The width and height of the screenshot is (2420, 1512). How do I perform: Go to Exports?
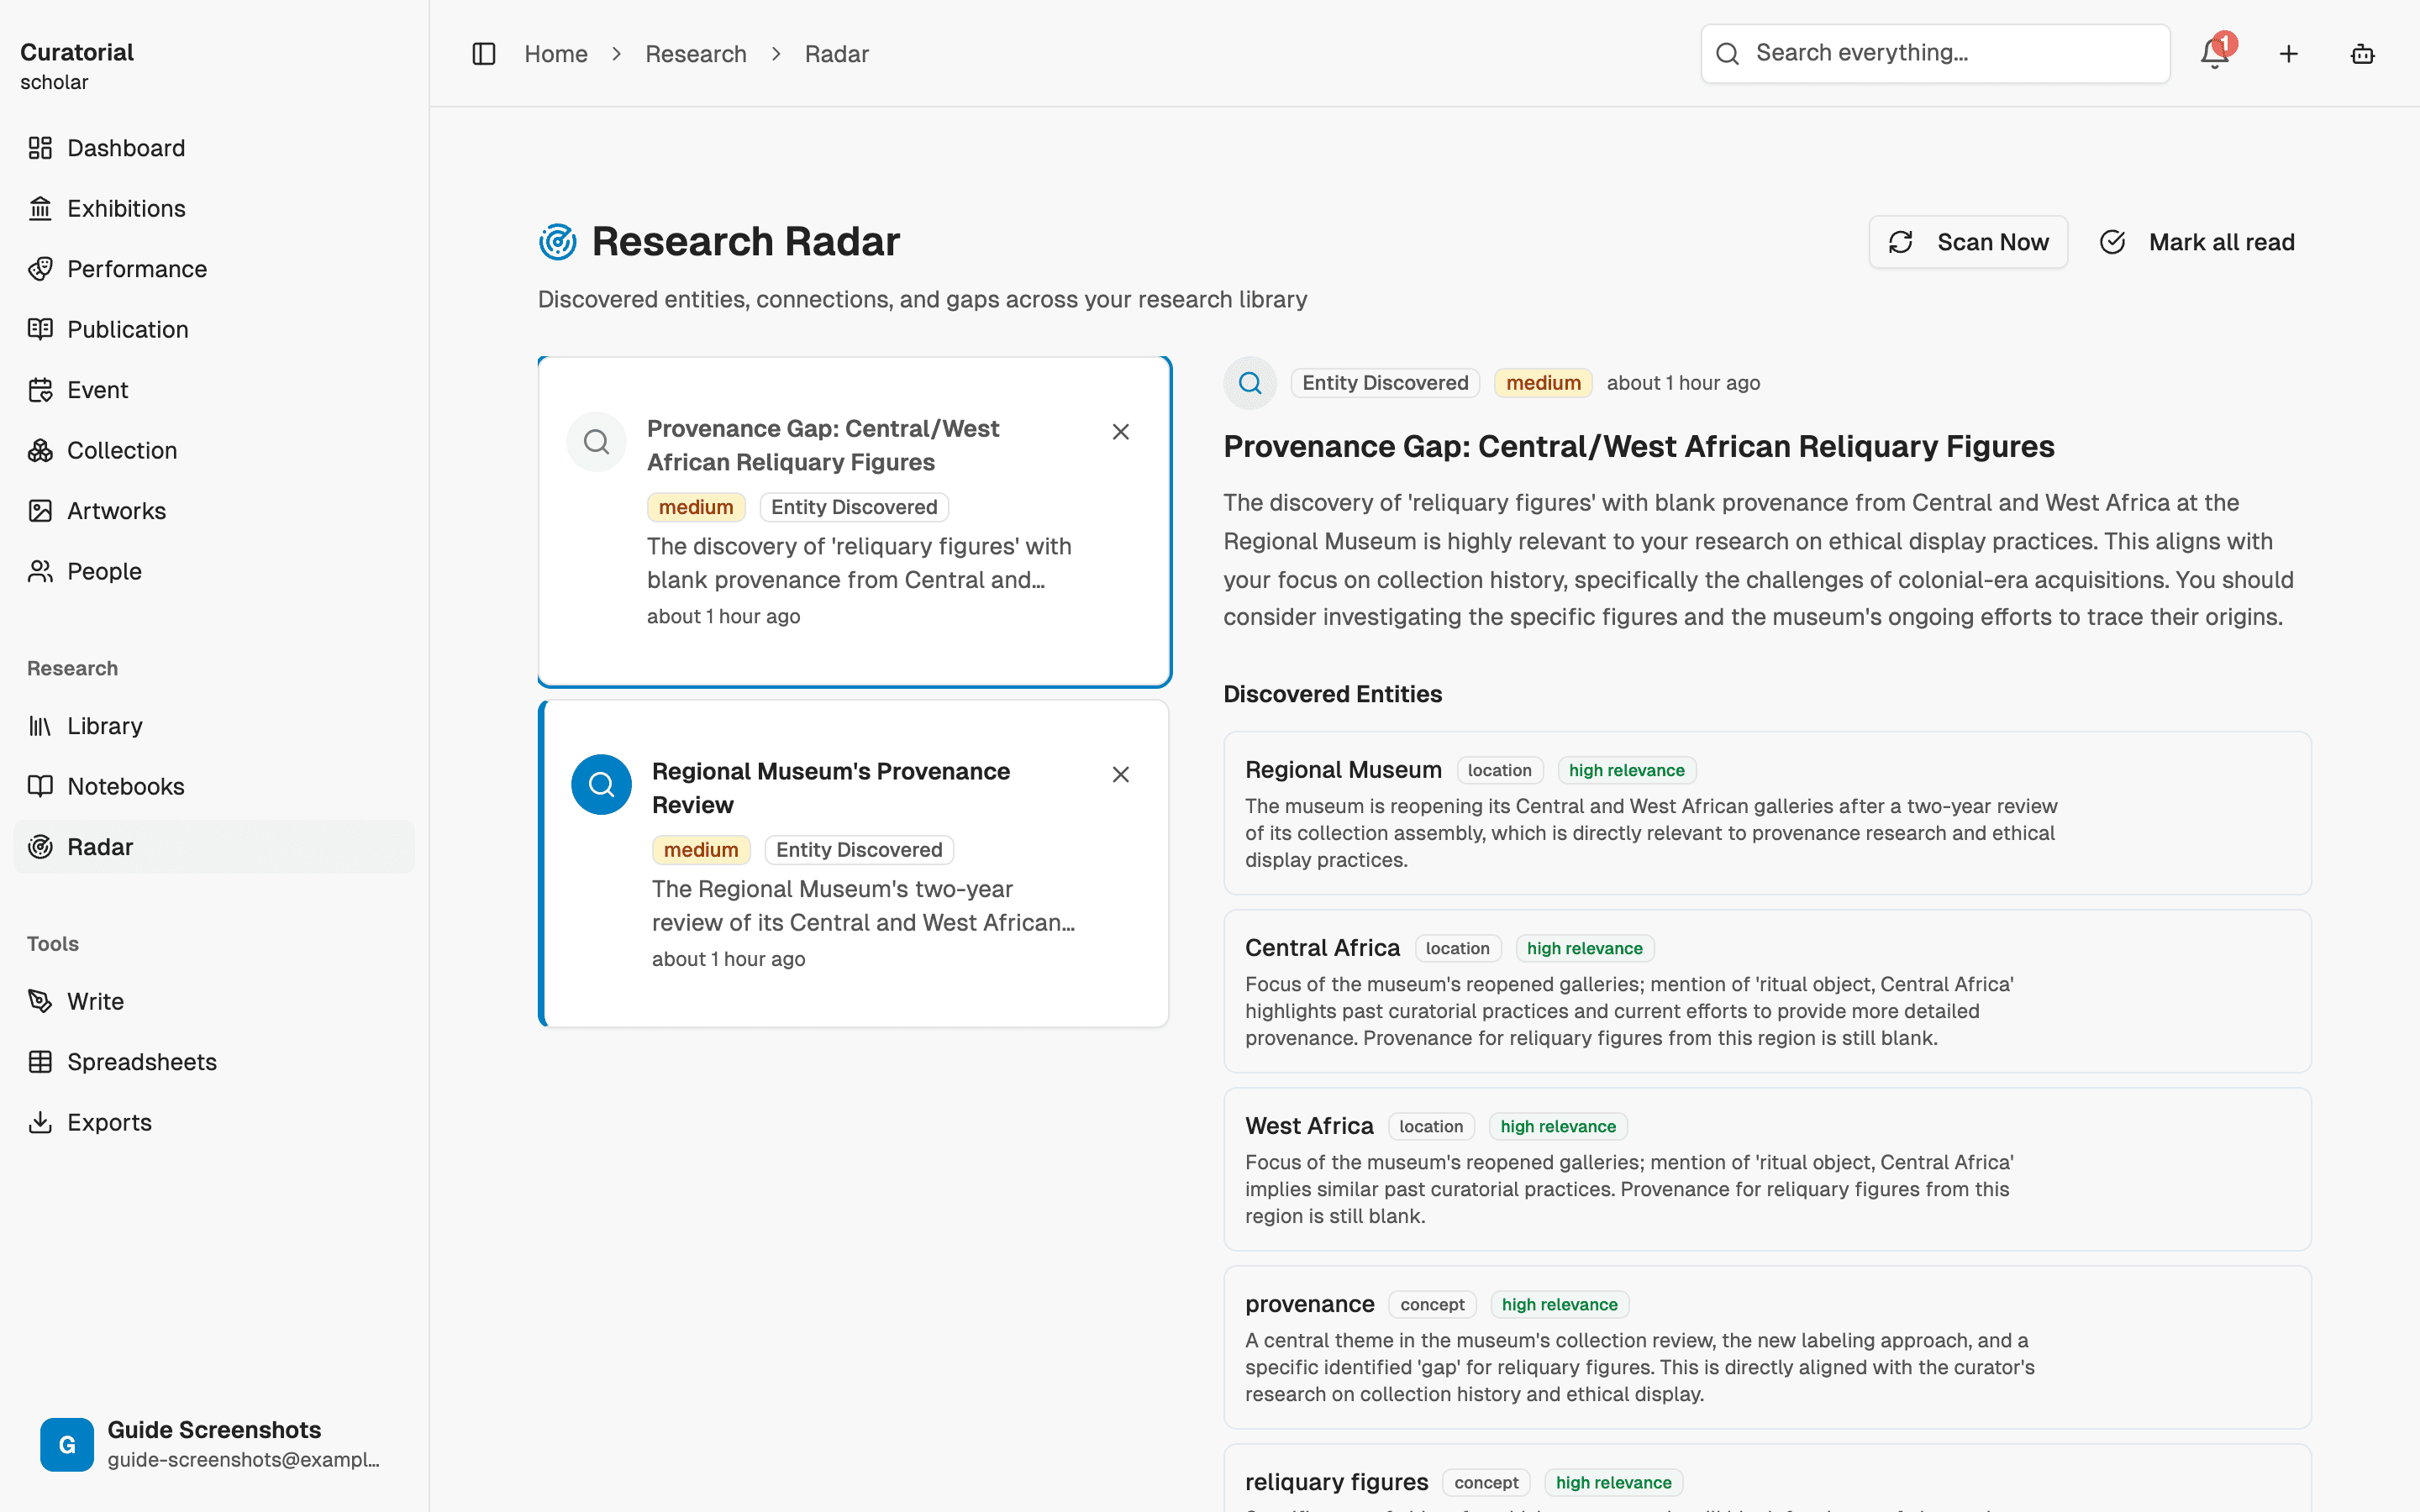(214, 1122)
